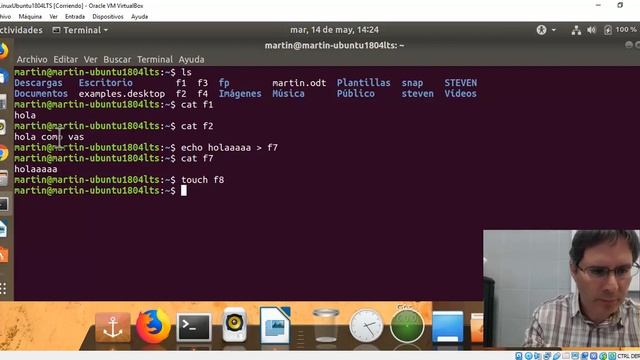Click the uppercase STEVEN folder name
This screenshot has width=640, height=360.
[x=460, y=83]
